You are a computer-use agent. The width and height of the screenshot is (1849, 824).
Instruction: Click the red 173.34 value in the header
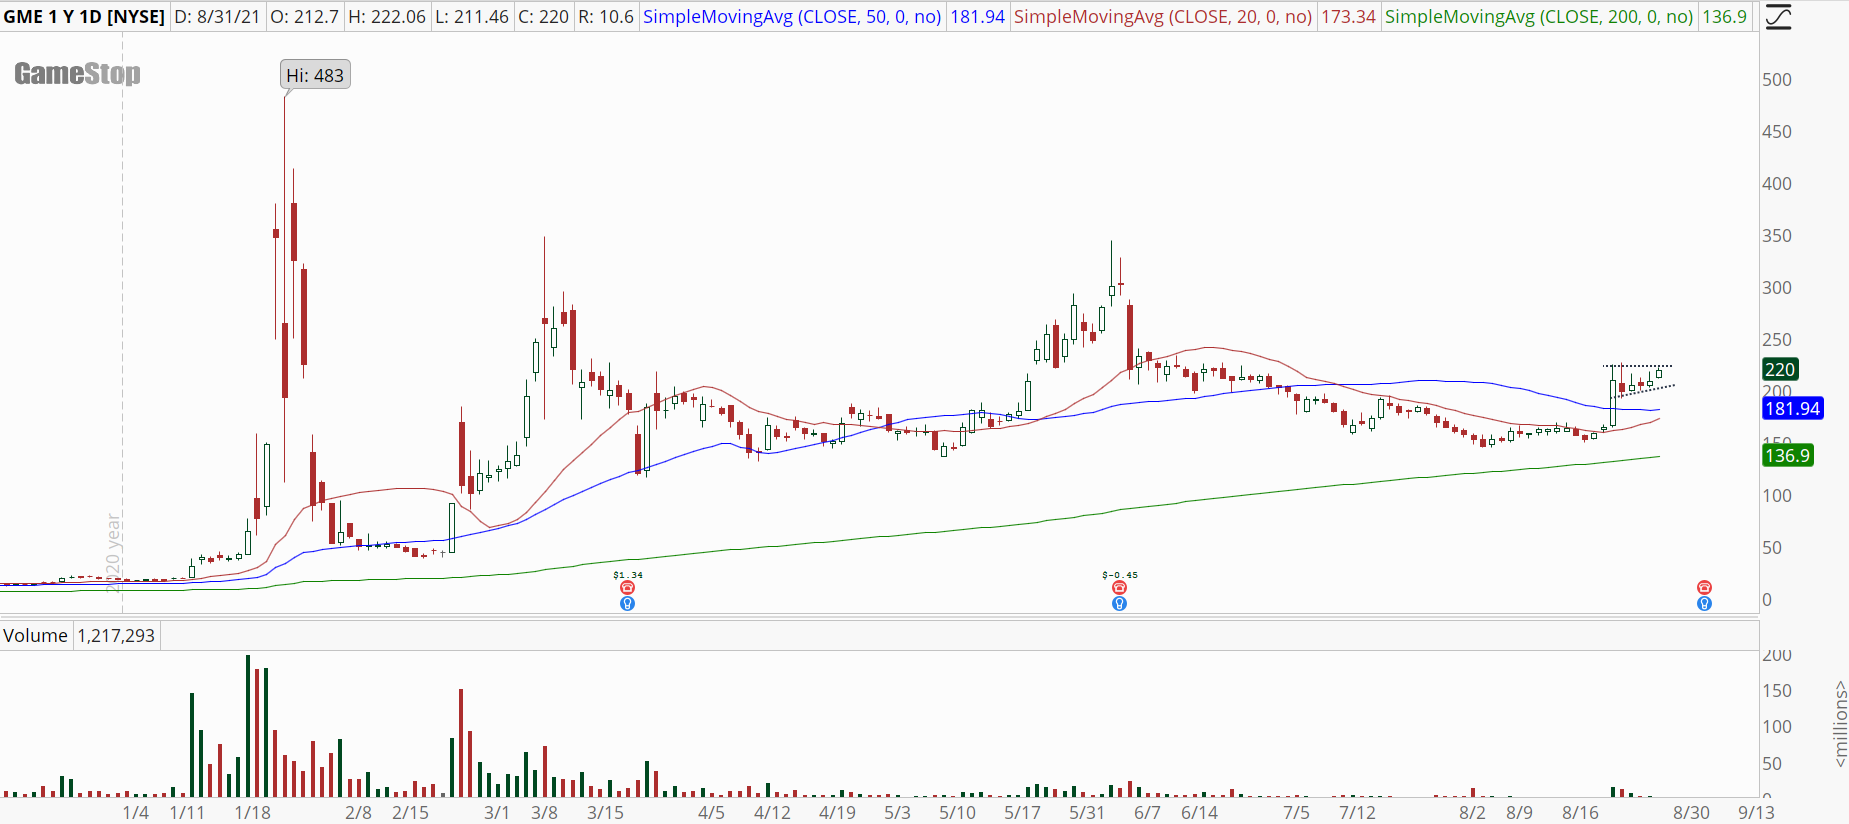[1348, 17]
